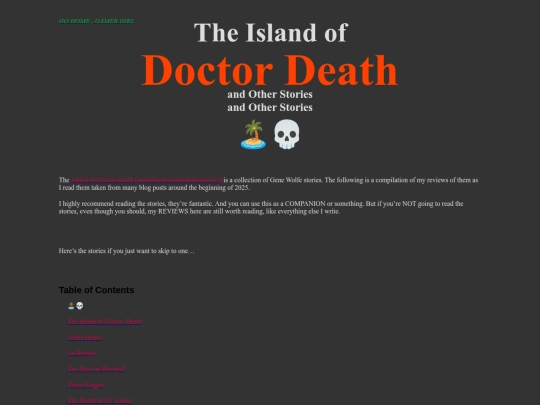The height and width of the screenshot is (405, 540).
Task: Jump to the Alien Stones review
Action: (85, 337)
